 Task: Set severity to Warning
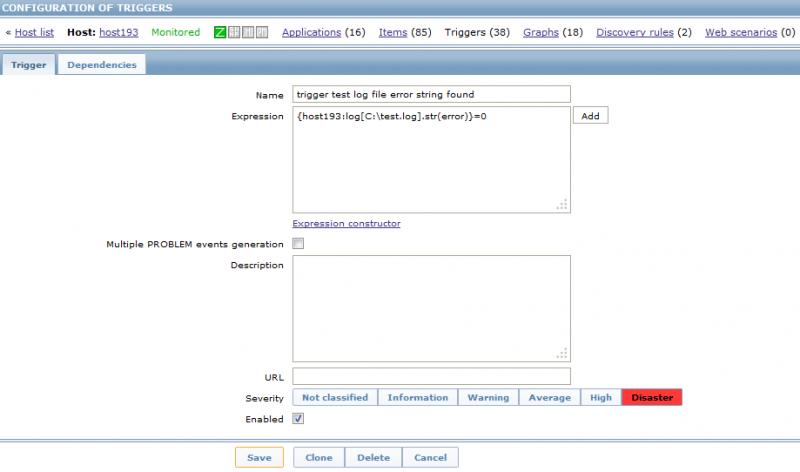tap(488, 398)
